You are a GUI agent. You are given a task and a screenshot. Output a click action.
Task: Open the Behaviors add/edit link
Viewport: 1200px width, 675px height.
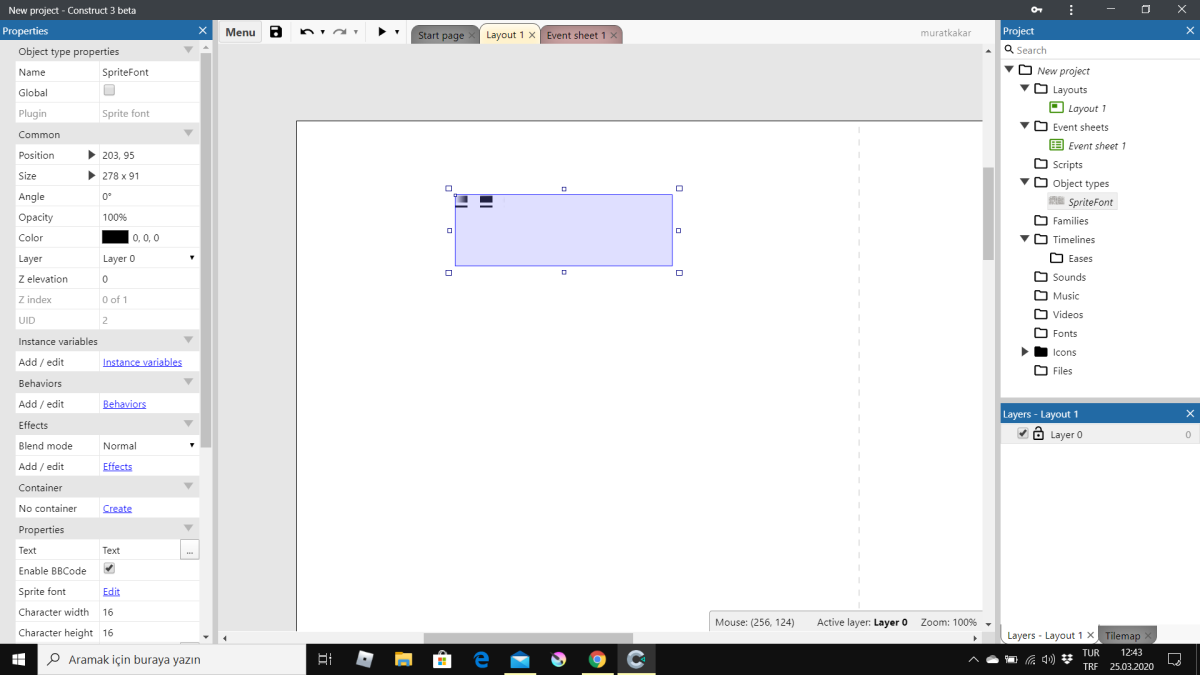click(124, 404)
